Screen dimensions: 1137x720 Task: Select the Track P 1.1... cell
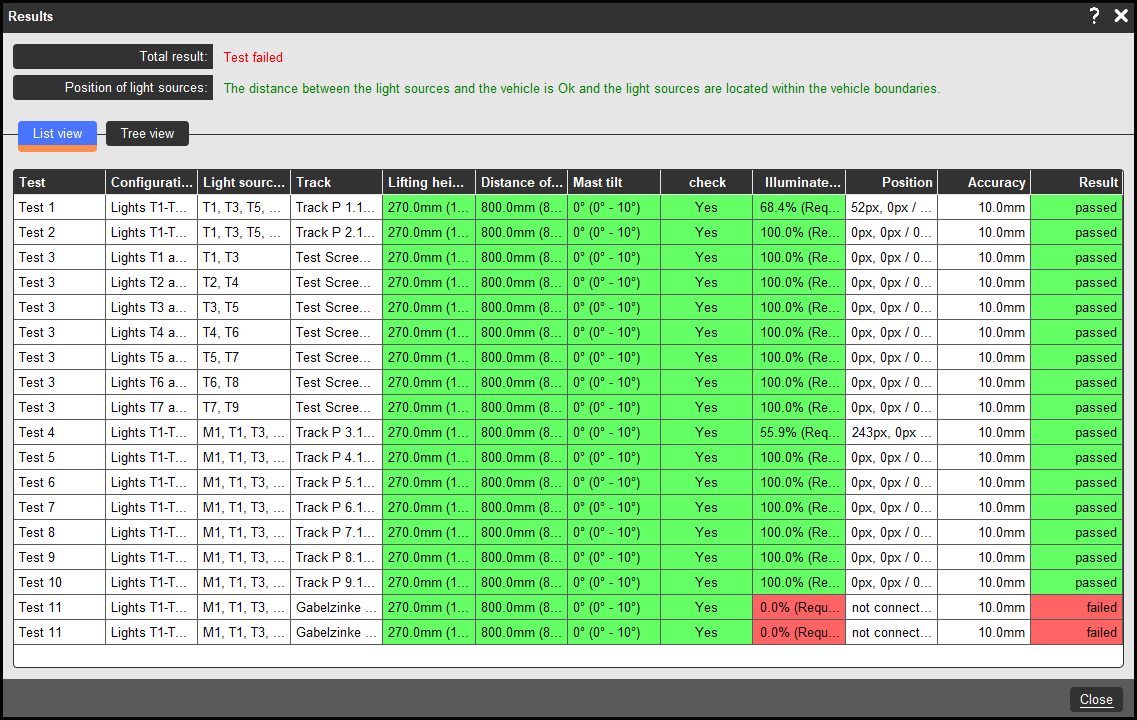(336, 207)
